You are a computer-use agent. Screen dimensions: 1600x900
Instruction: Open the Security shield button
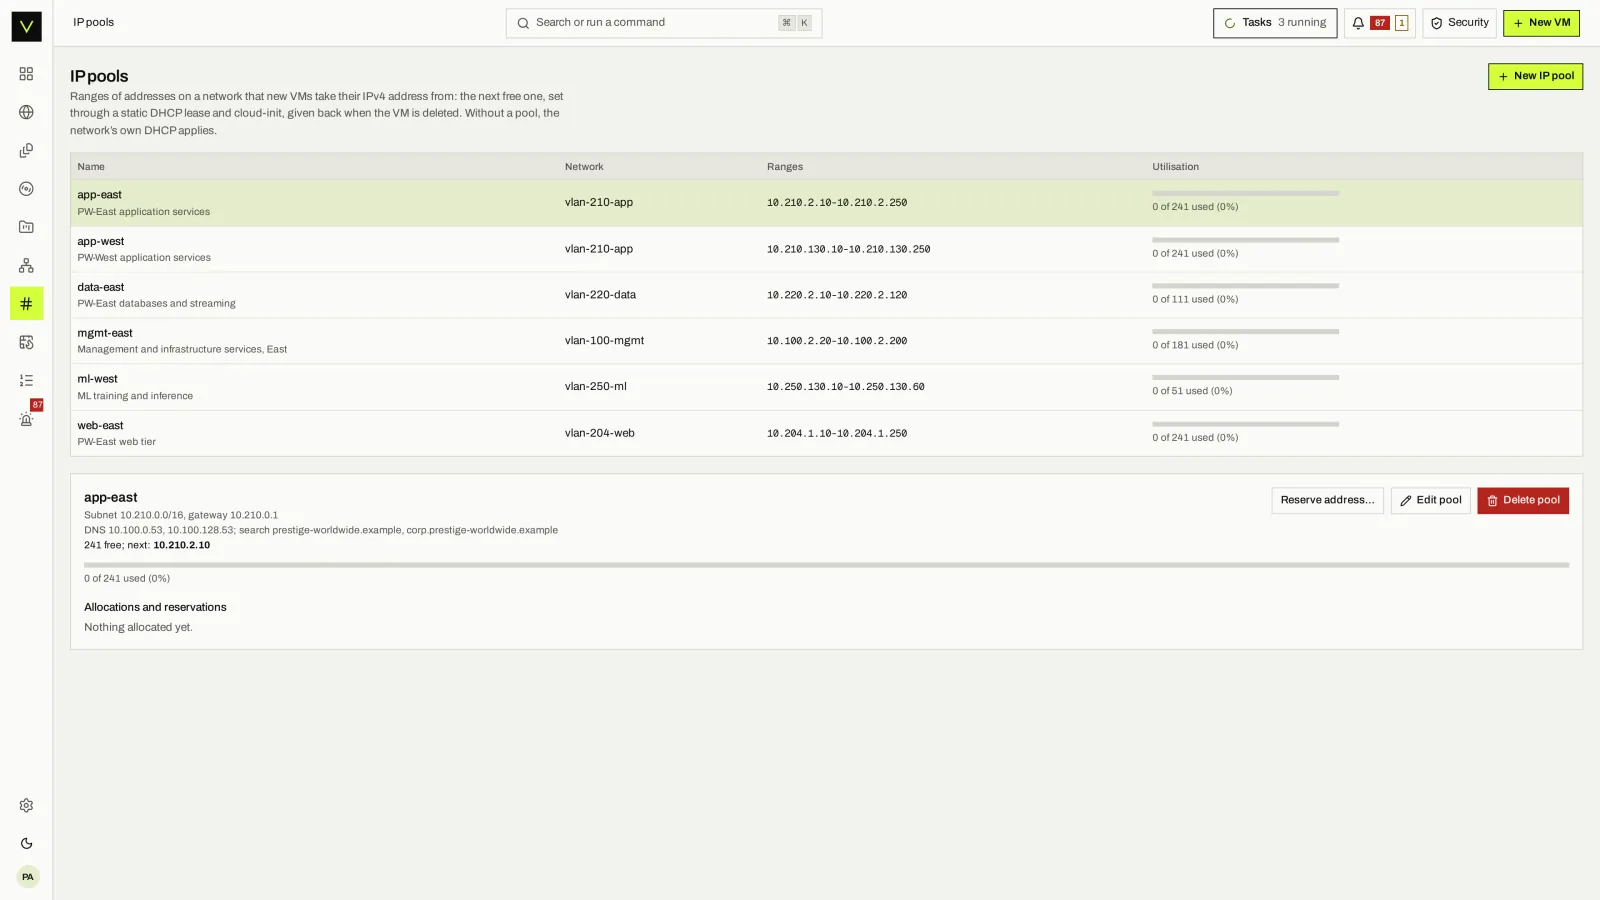point(1459,23)
